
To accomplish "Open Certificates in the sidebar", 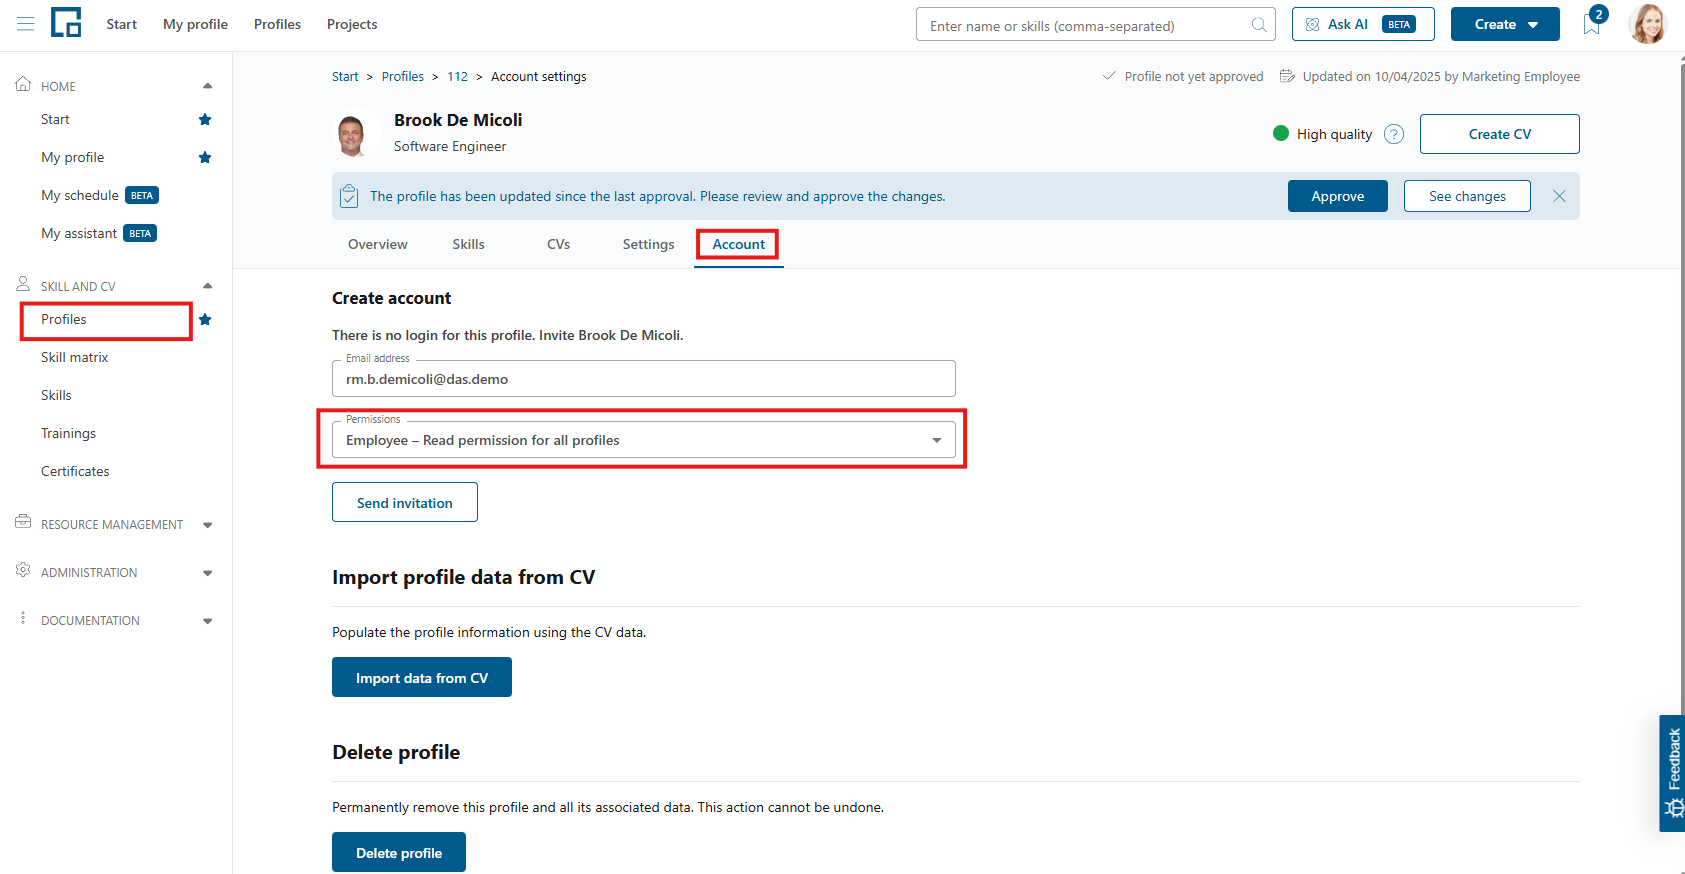I will tap(75, 471).
